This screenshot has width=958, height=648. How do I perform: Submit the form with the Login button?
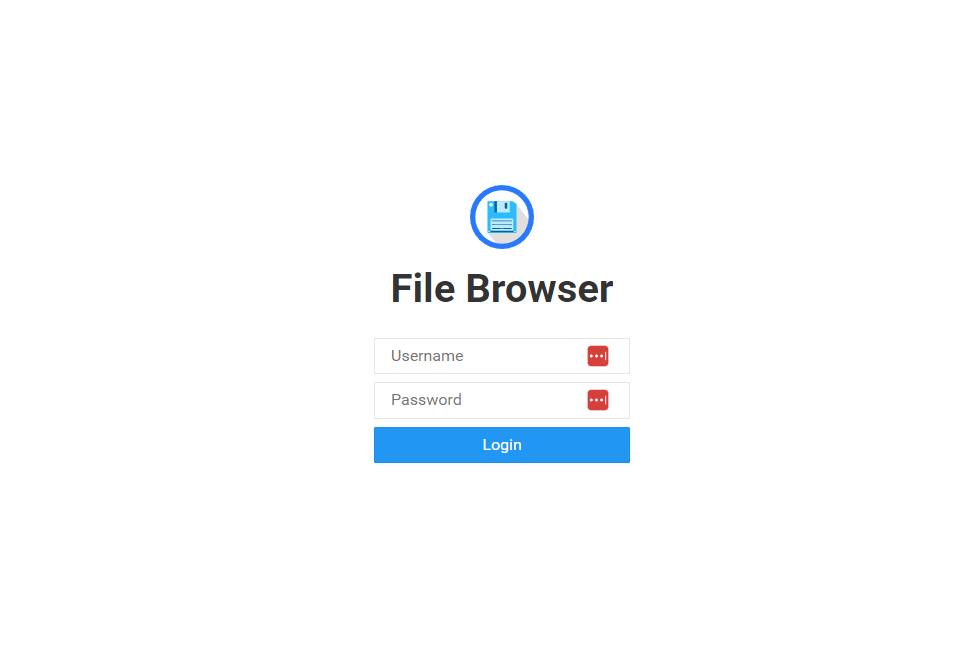pos(502,445)
